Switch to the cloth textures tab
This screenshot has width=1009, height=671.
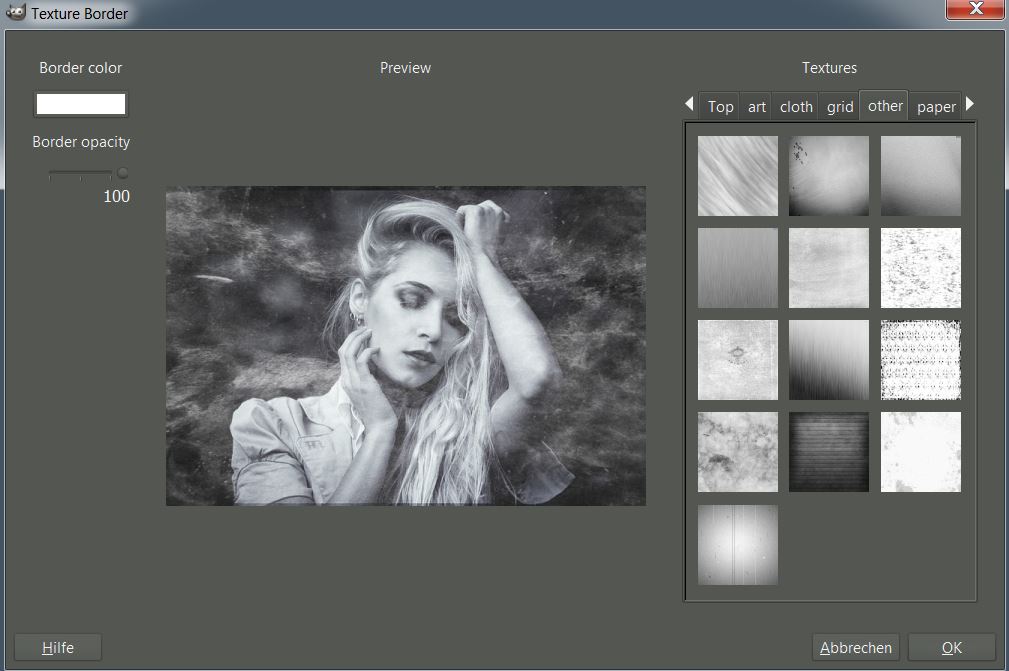(x=796, y=107)
